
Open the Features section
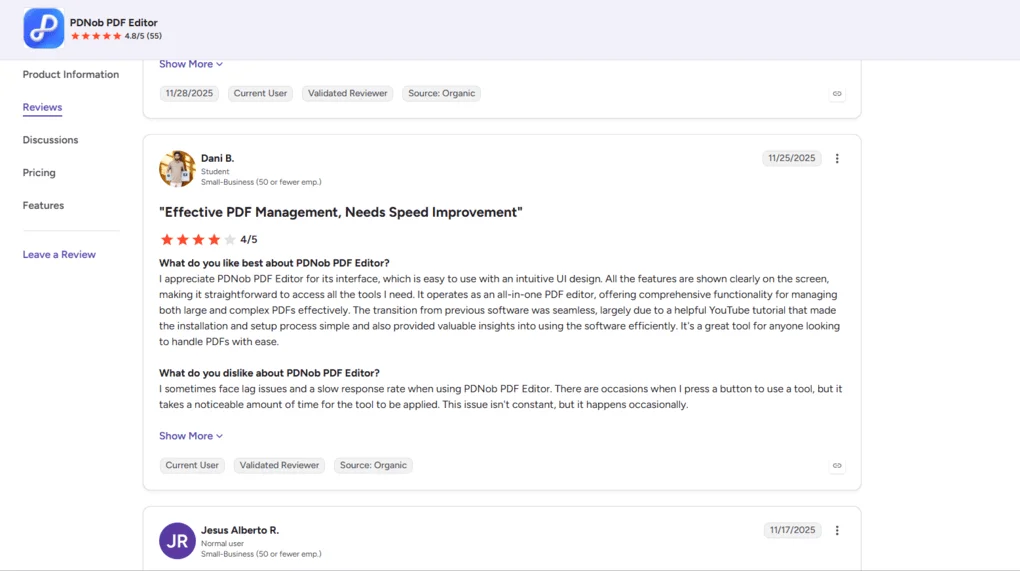[x=43, y=206]
